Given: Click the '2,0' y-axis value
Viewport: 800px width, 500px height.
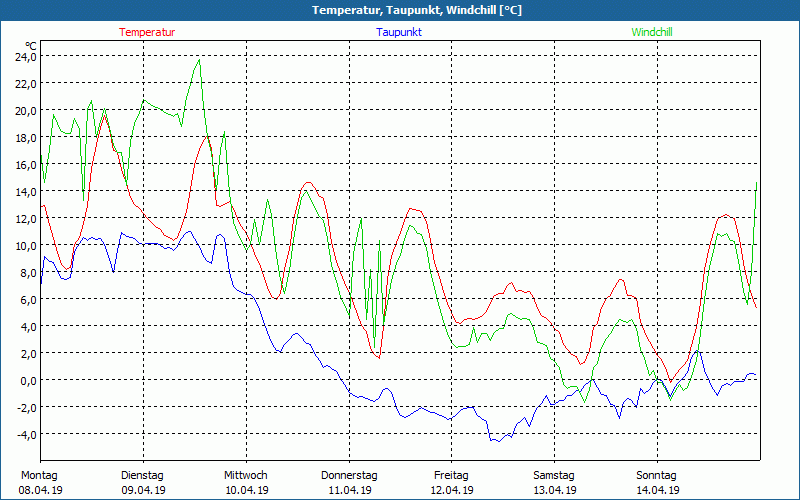Looking at the screenshot, I should click(x=28, y=354).
